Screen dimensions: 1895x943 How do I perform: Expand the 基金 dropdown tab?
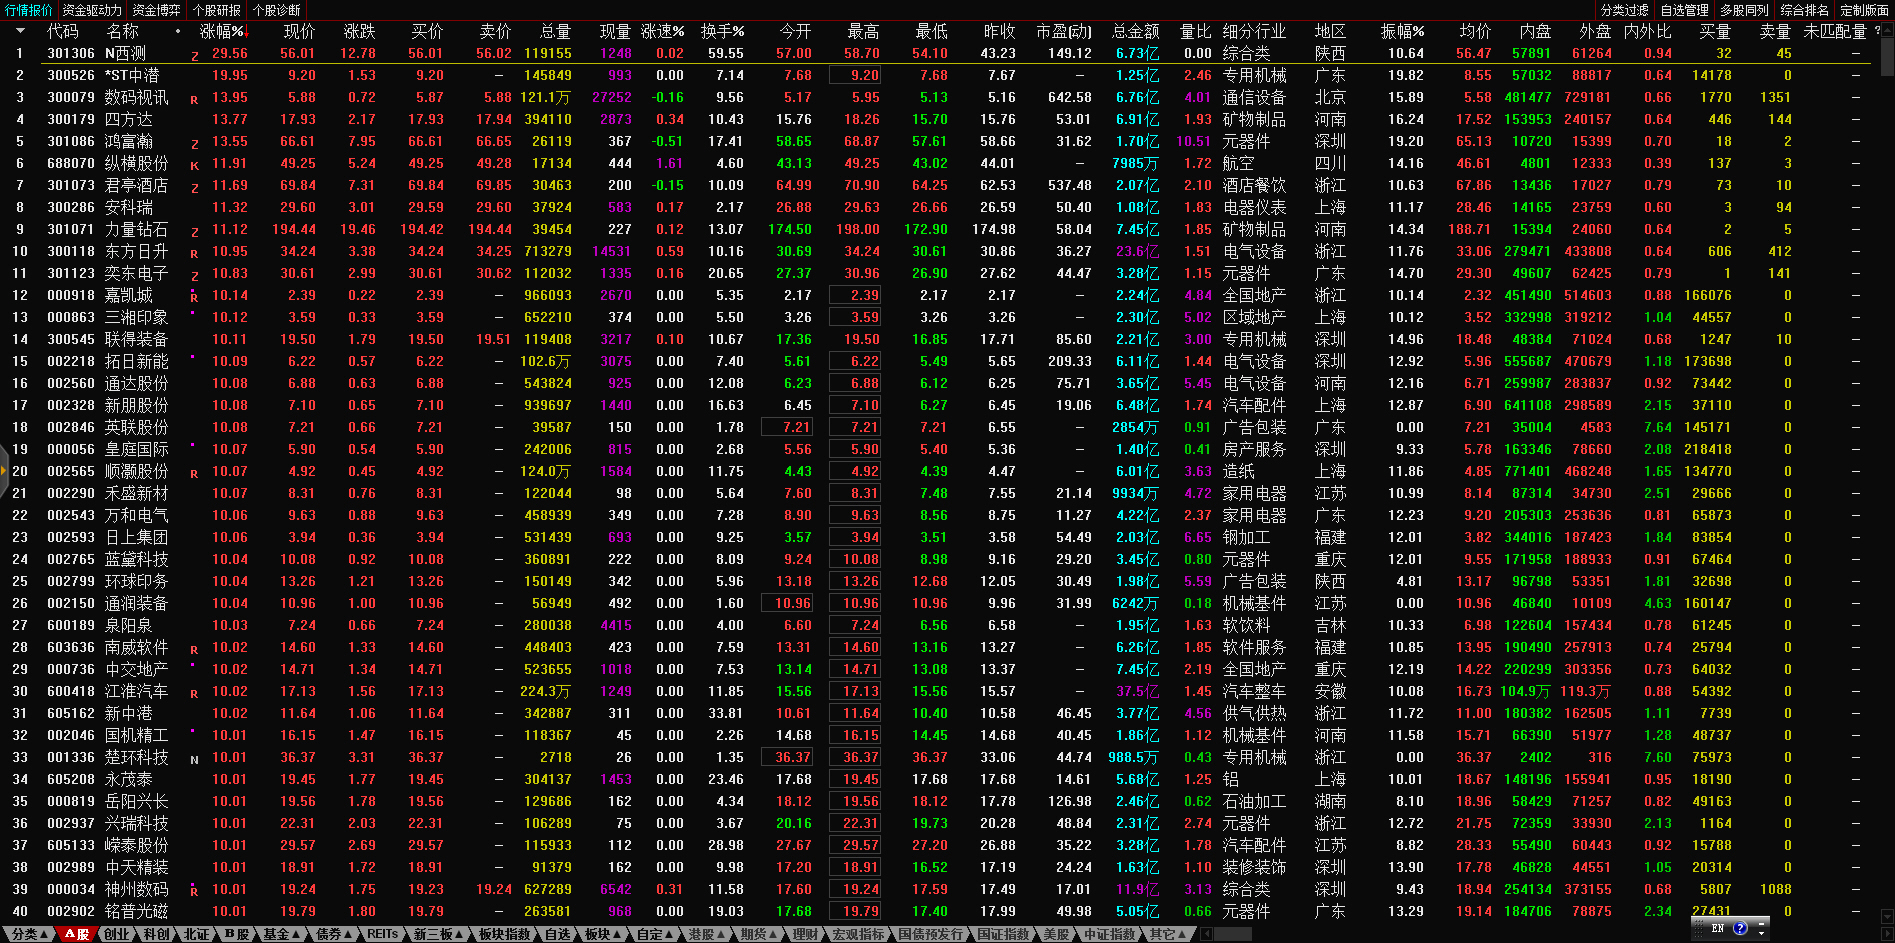[280, 934]
